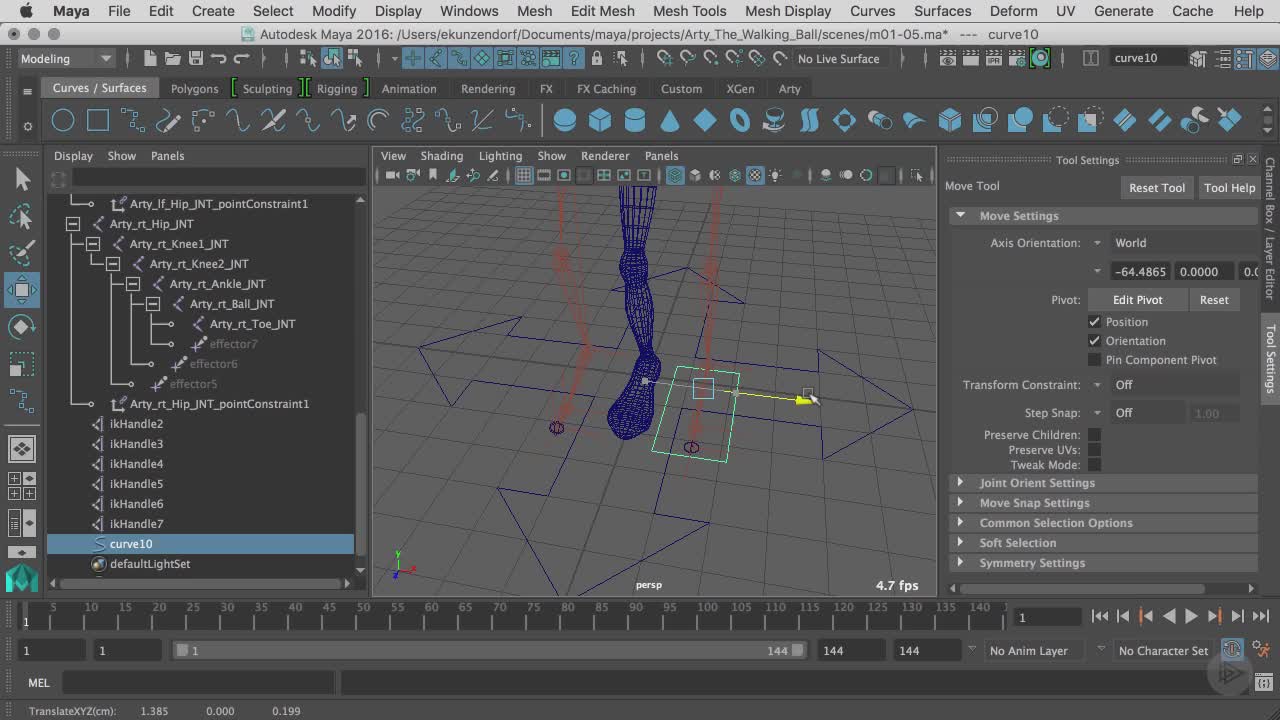The image size is (1280, 720).
Task: Open the Modeling menu set dropdown
Action: pos(66,58)
